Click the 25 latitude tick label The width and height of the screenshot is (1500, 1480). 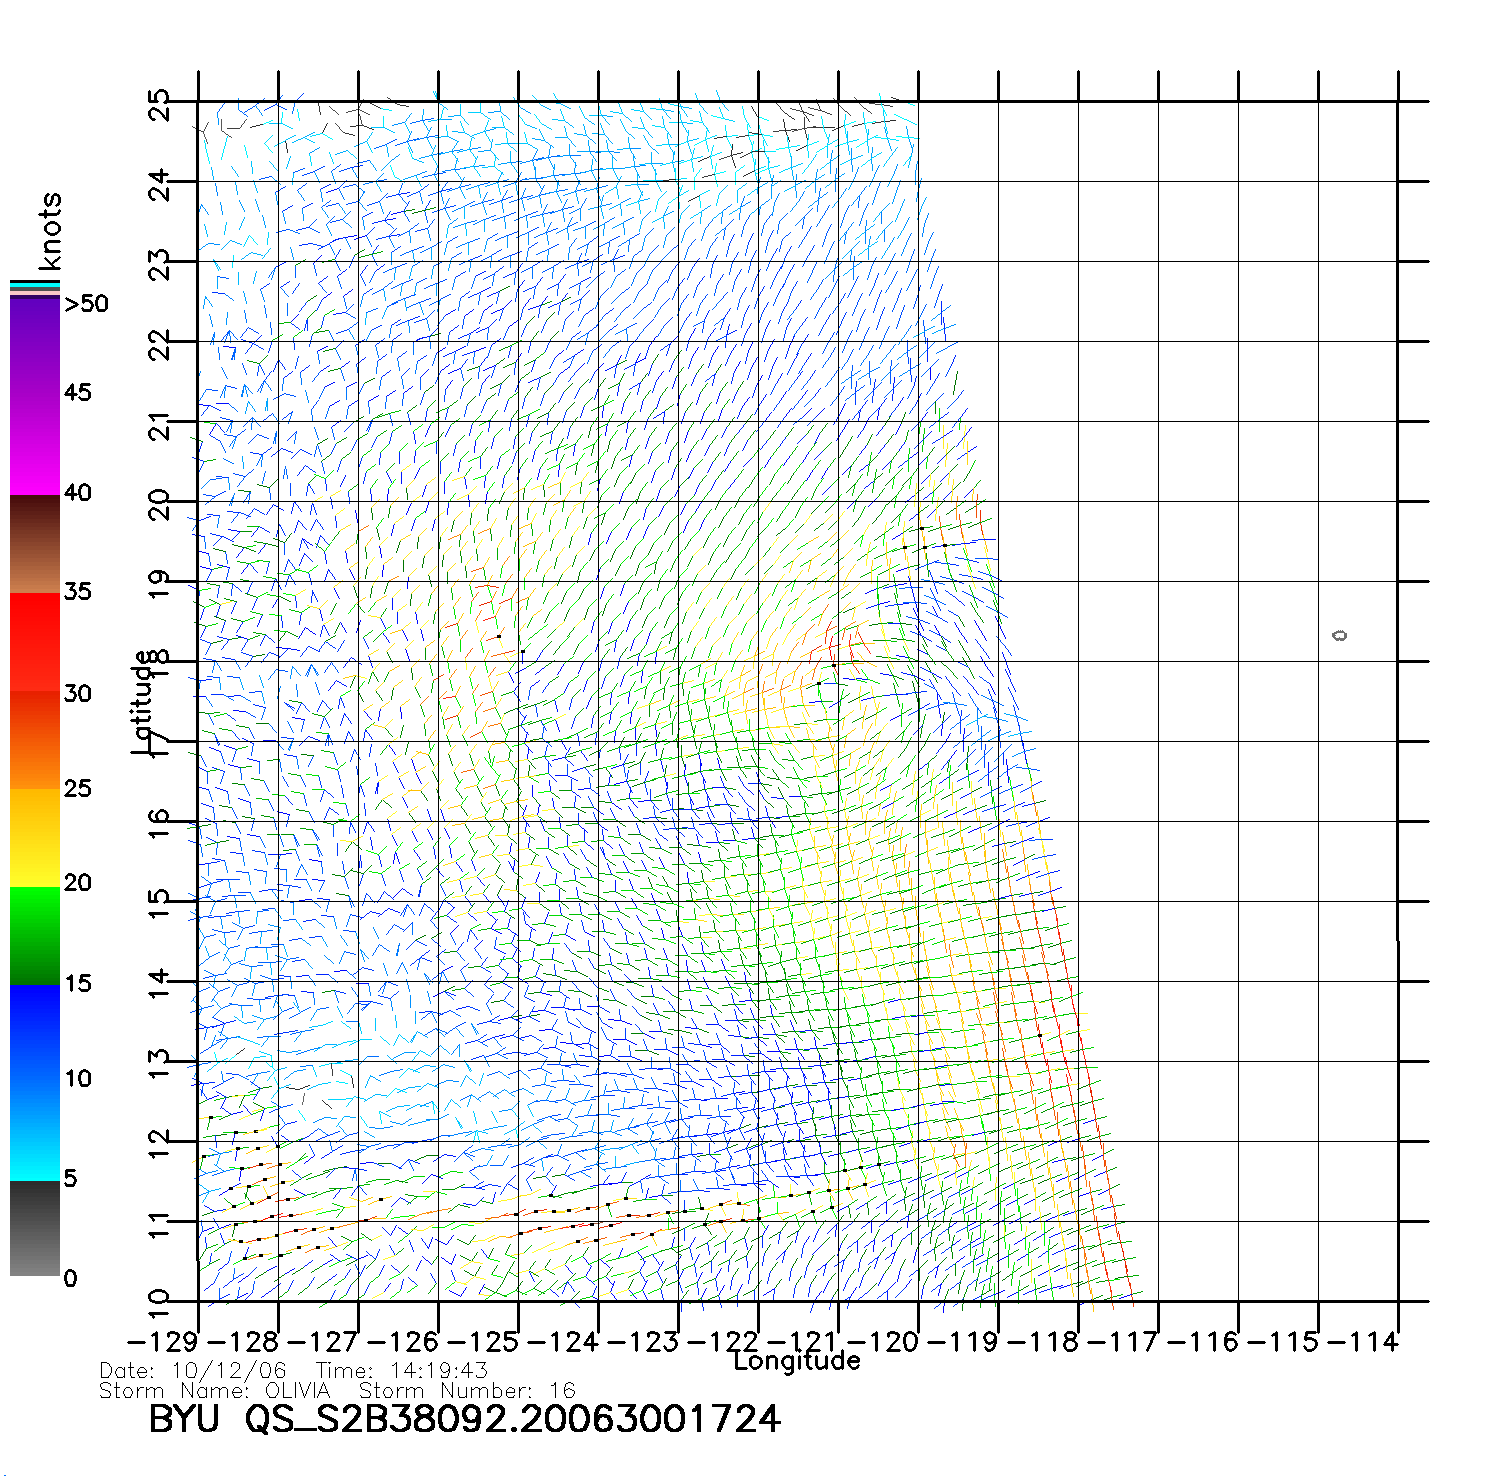160,104
